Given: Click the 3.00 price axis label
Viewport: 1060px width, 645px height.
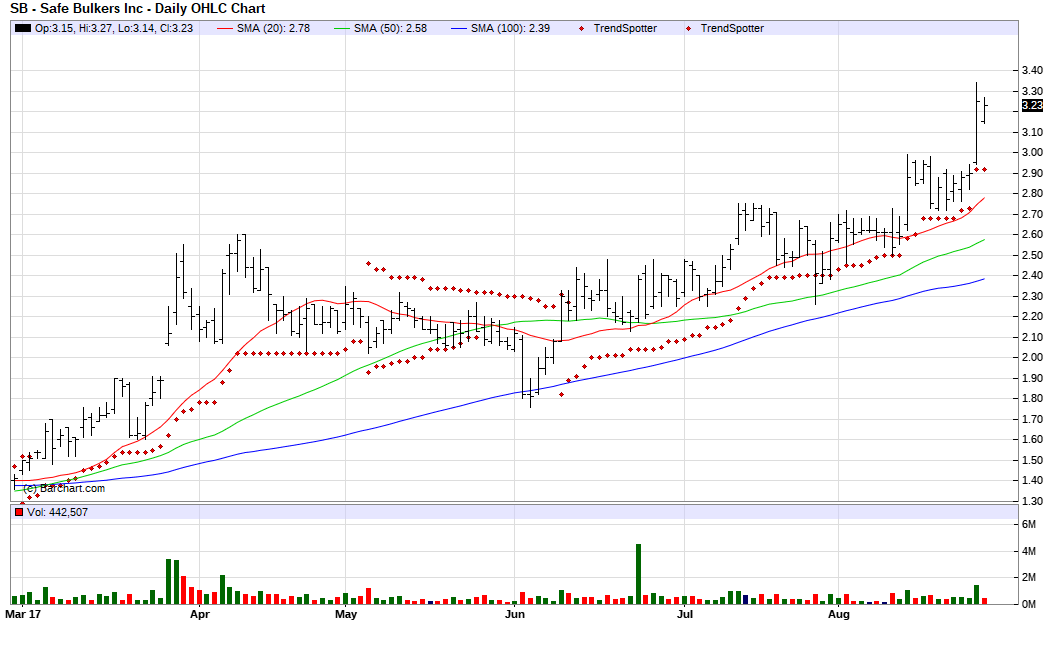Looking at the screenshot, I should coord(1032,152).
